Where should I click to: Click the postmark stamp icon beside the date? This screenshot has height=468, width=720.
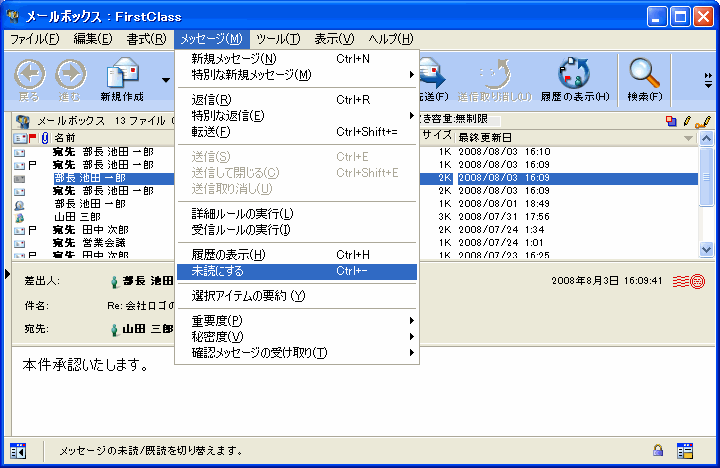coord(687,281)
